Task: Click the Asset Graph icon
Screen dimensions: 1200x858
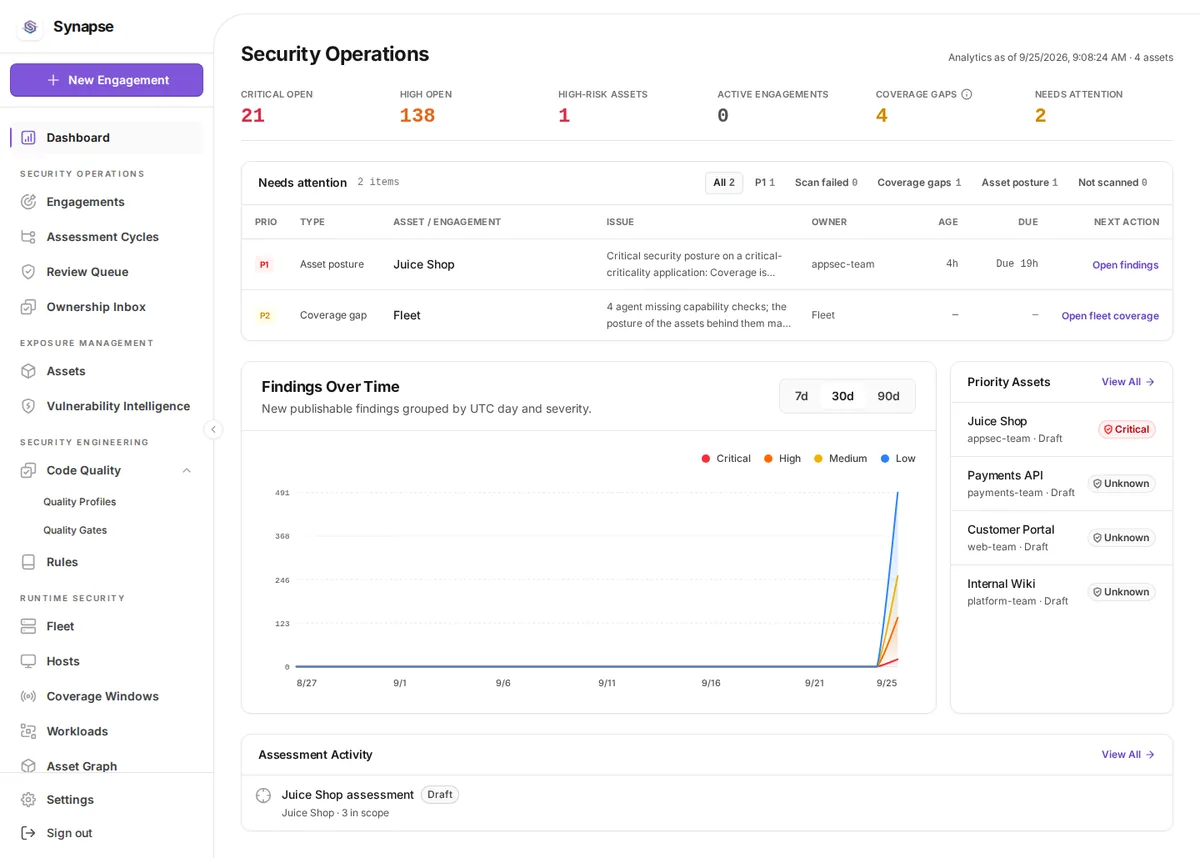Action: pyautogui.click(x=28, y=766)
